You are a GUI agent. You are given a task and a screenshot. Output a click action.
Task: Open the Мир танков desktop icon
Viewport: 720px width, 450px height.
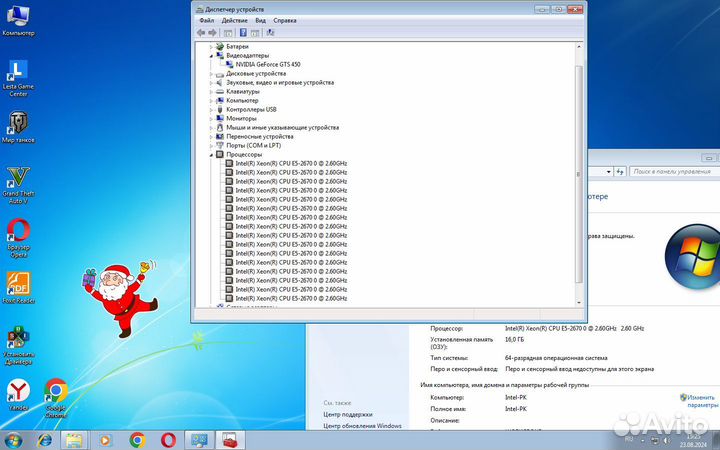(17, 124)
